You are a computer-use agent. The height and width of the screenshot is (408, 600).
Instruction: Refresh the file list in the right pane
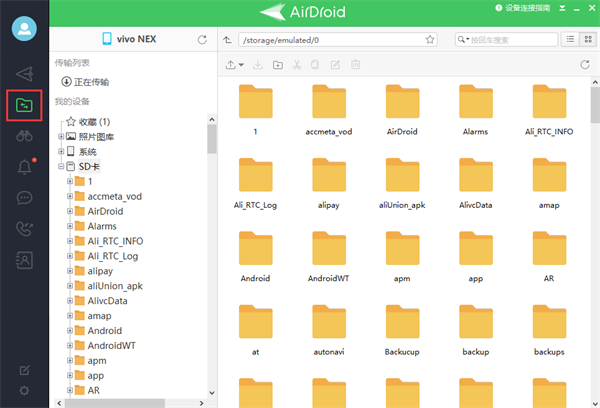click(585, 65)
